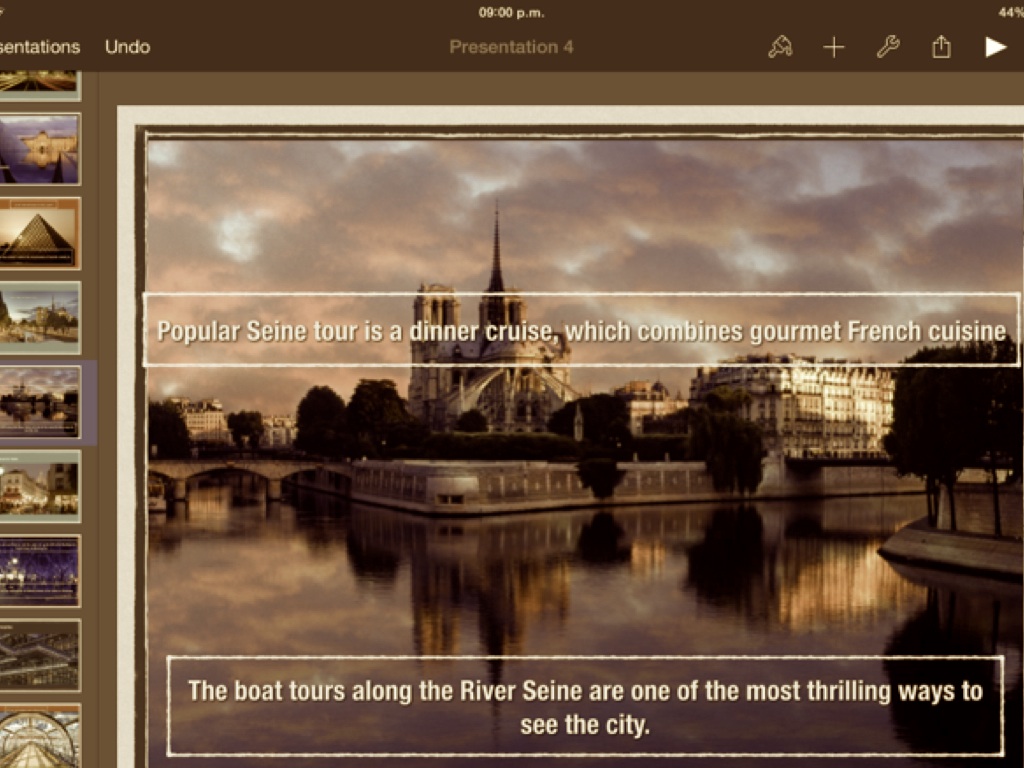Viewport: 1024px width, 768px height.
Task: Select the "Popular Seine tour" text box
Action: point(581,331)
